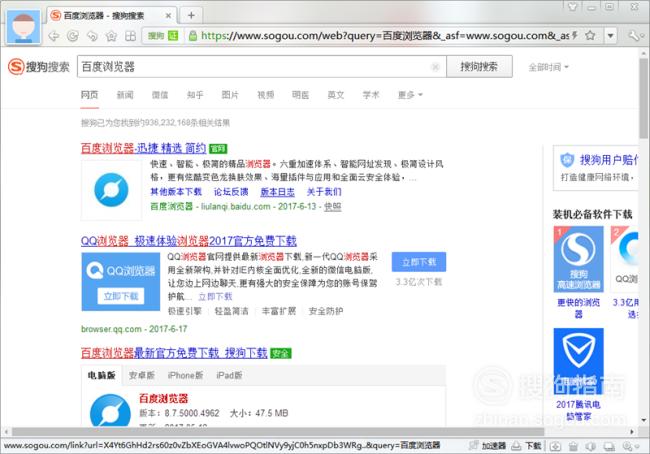Switch to the 视频 search tab
The height and width of the screenshot is (454, 650).
coord(265,95)
